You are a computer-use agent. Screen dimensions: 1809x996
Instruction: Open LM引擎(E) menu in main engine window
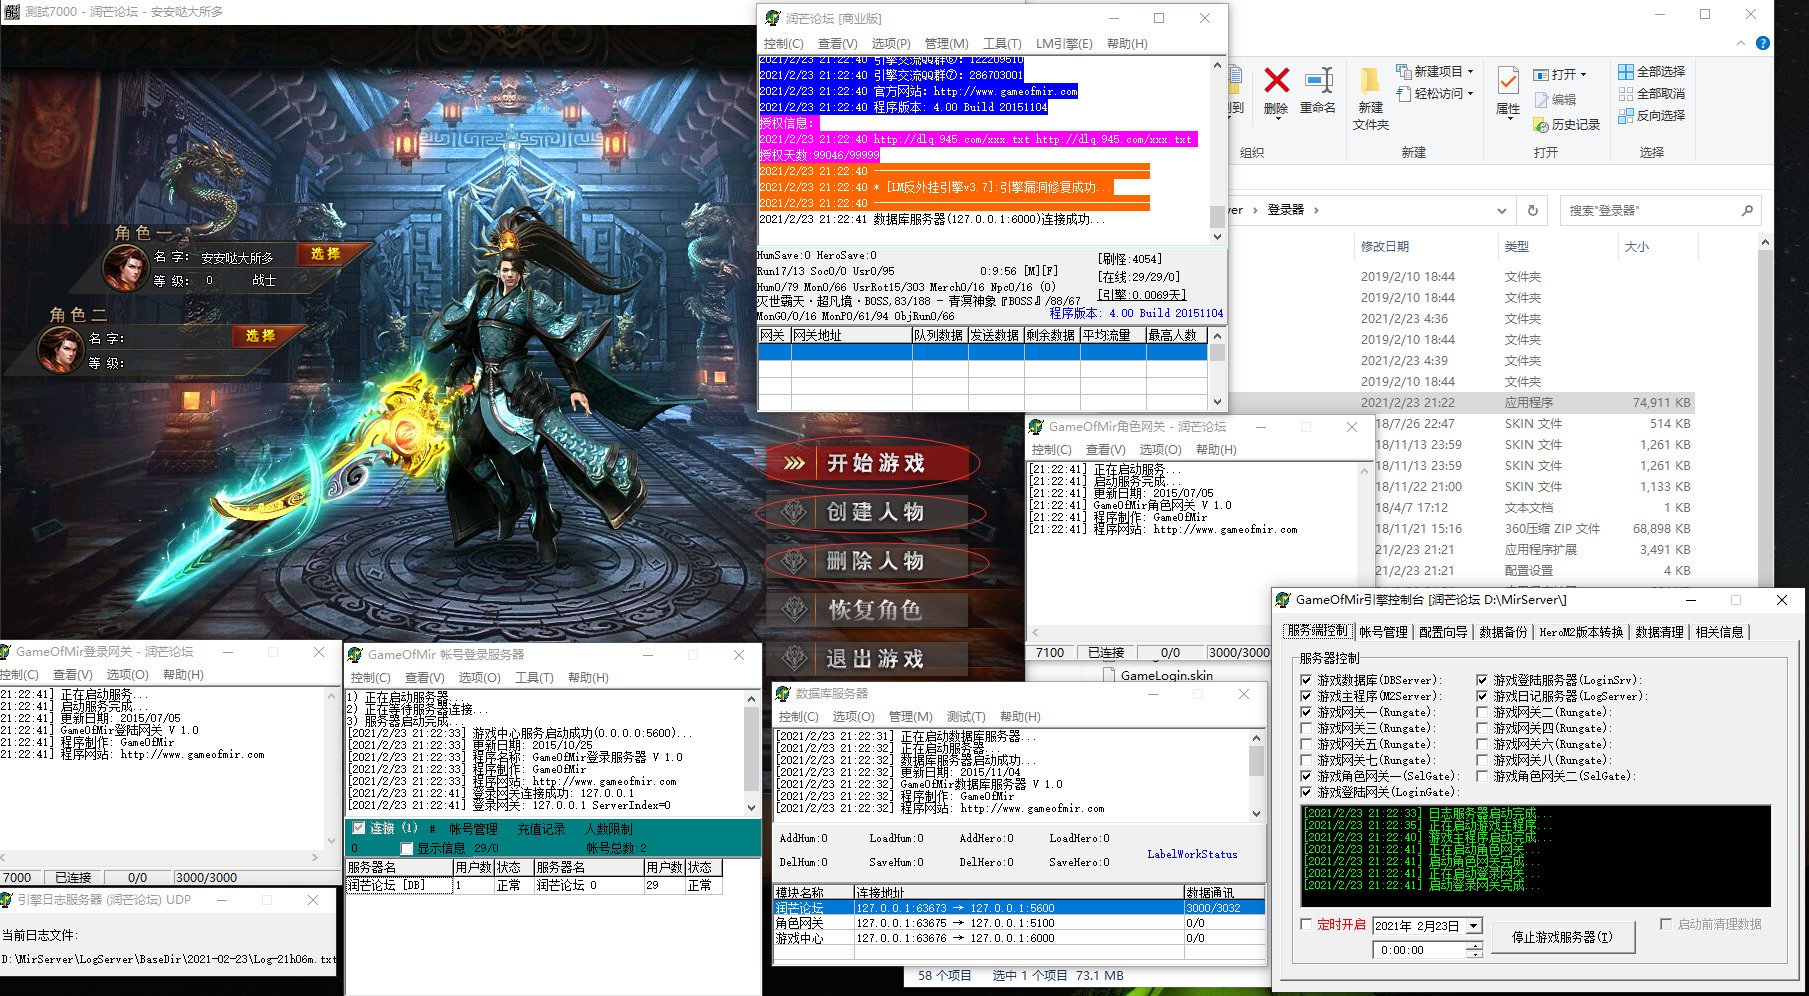1064,44
